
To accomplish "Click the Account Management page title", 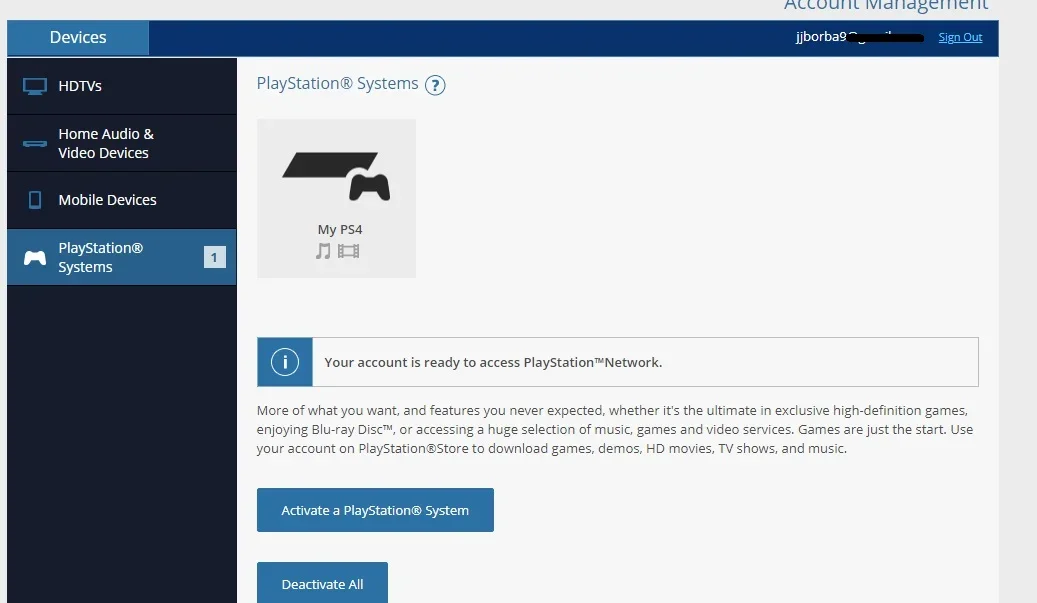I will pyautogui.click(x=886, y=5).
